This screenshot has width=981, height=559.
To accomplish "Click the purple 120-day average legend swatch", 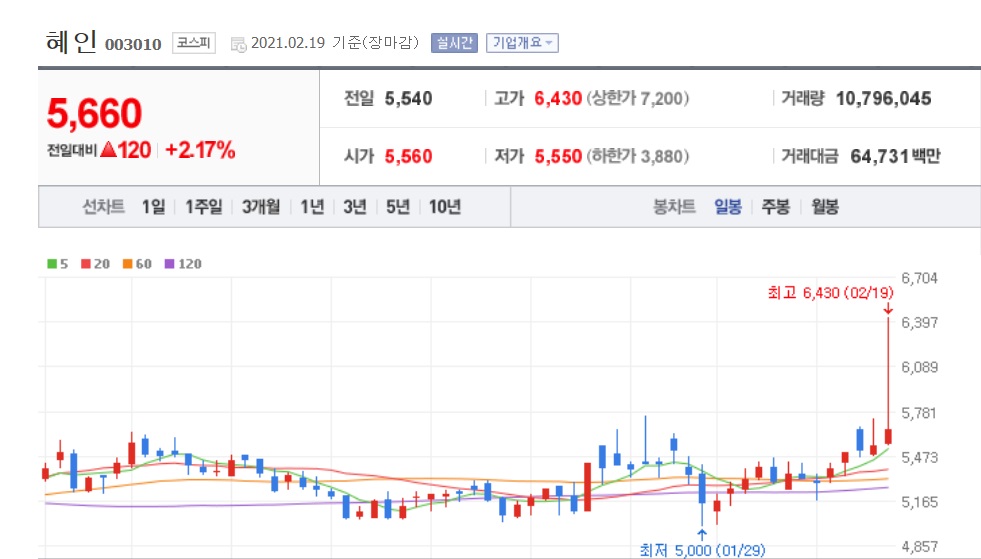I will pyautogui.click(x=170, y=264).
